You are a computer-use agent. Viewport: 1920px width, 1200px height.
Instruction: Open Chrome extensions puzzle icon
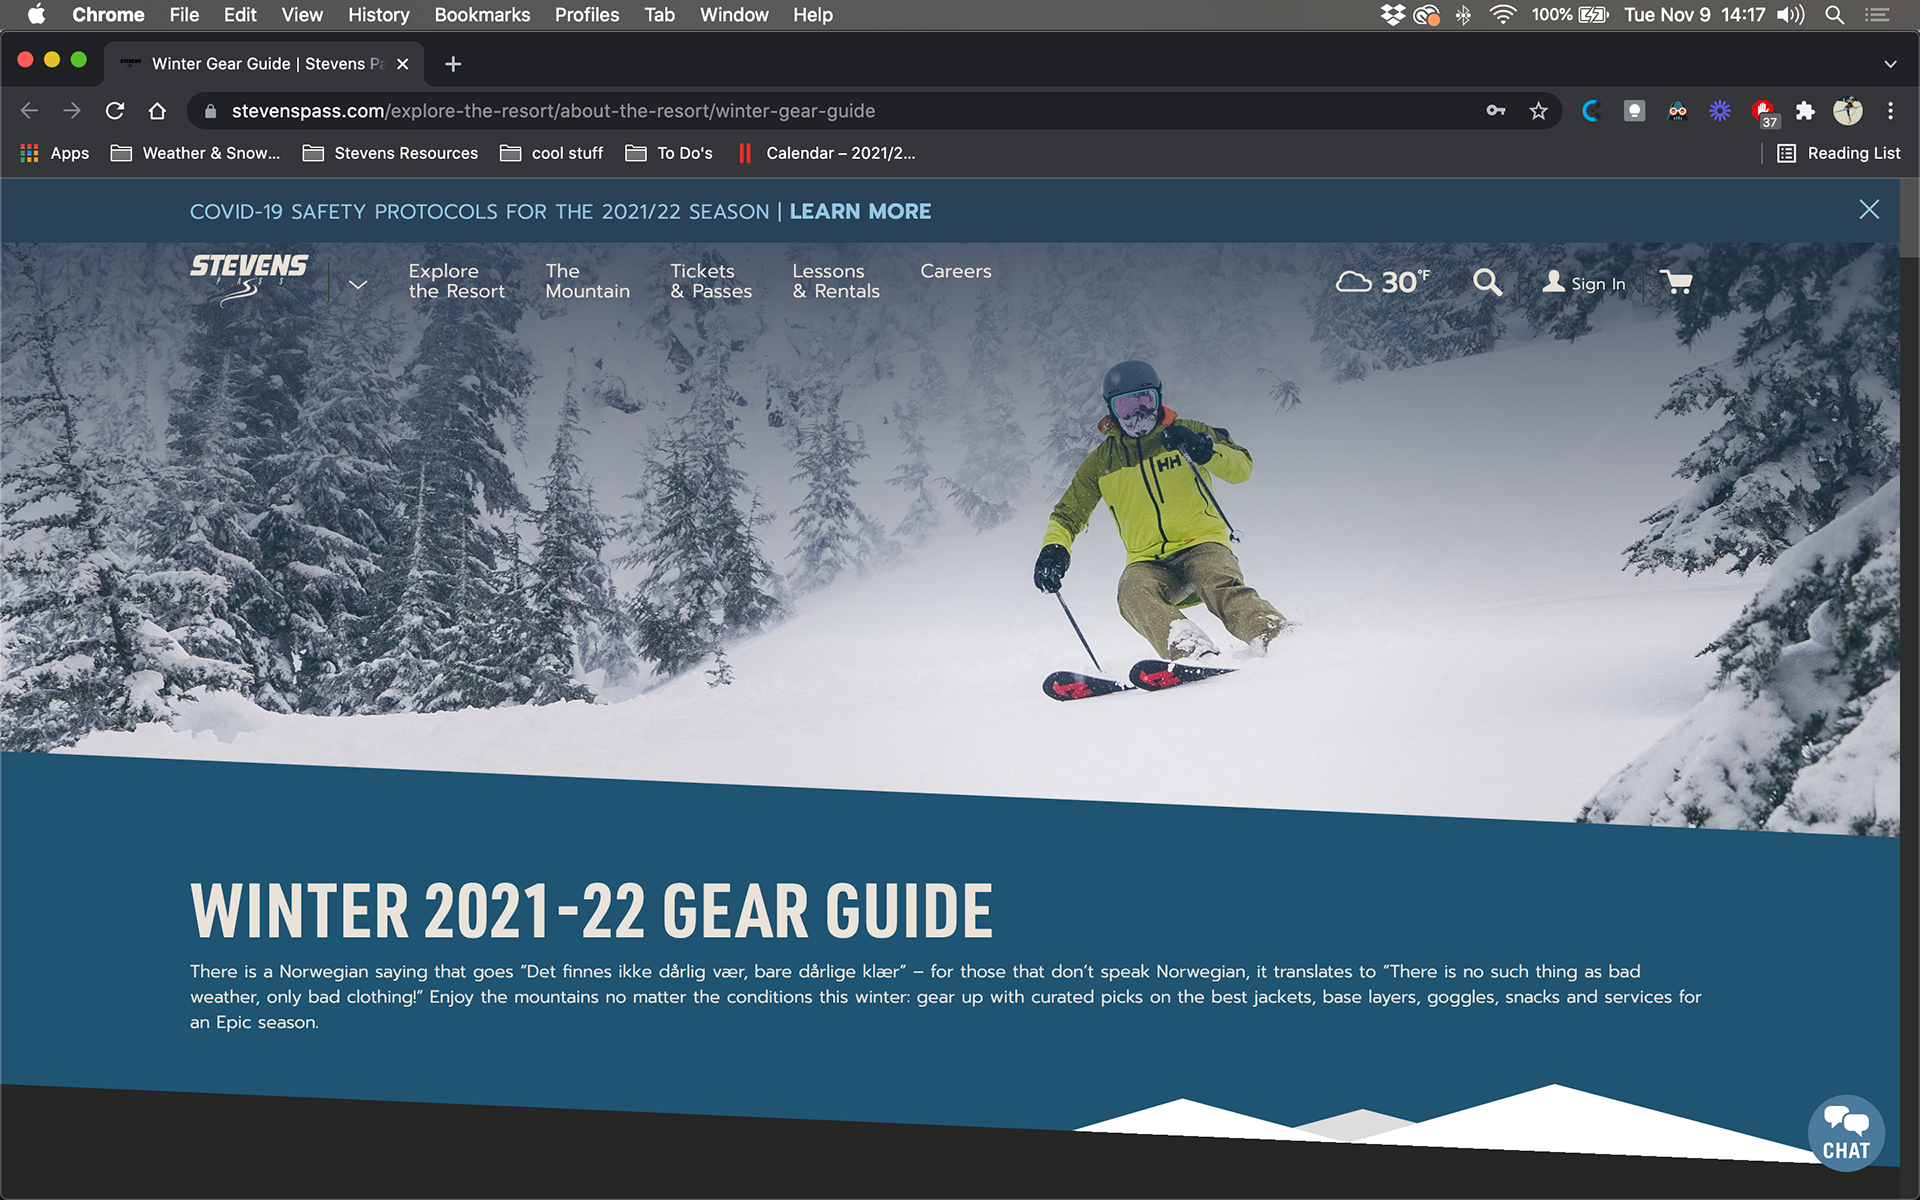(x=1805, y=111)
